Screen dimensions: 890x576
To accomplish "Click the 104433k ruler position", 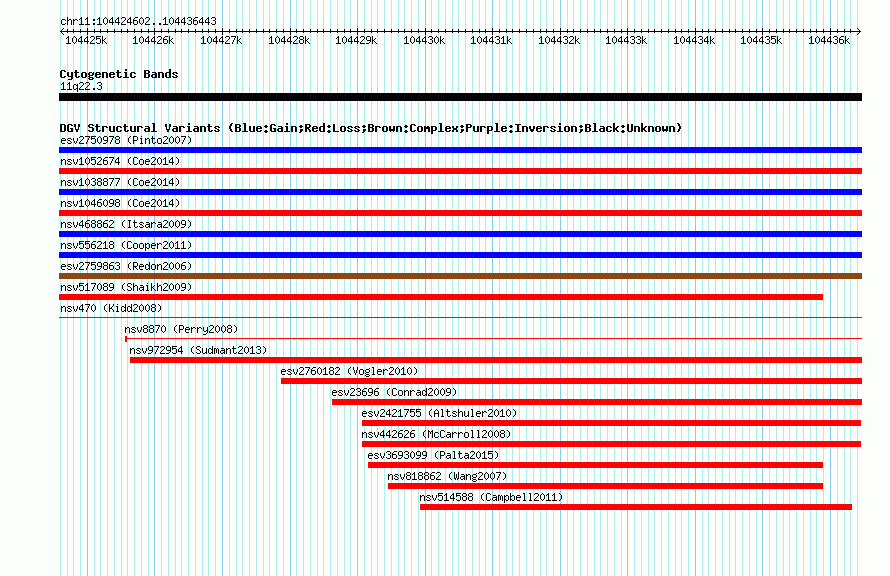I will click(x=626, y=40).
